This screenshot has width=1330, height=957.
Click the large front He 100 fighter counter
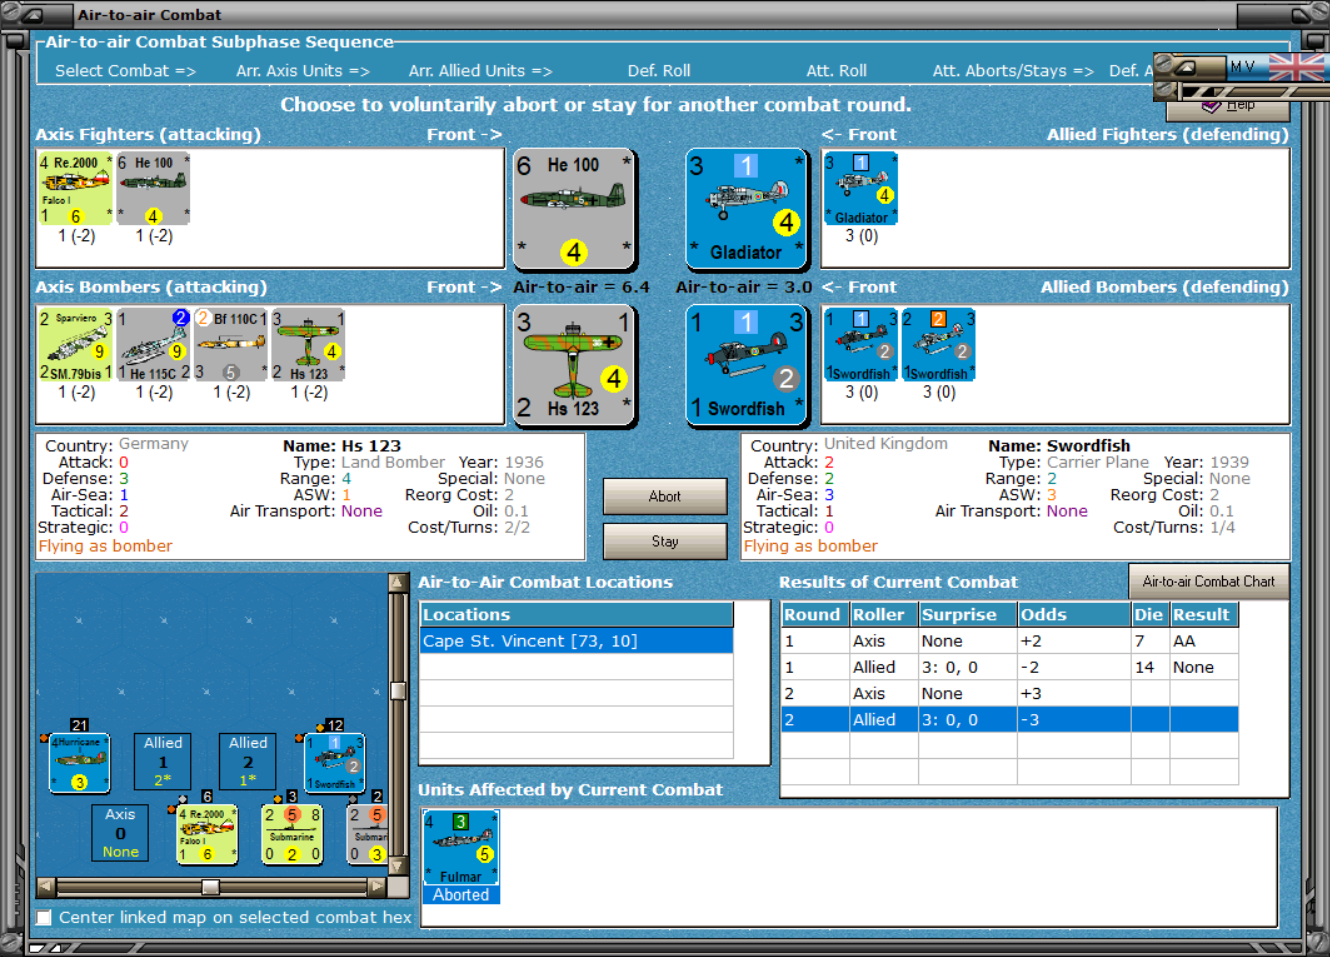pos(575,210)
